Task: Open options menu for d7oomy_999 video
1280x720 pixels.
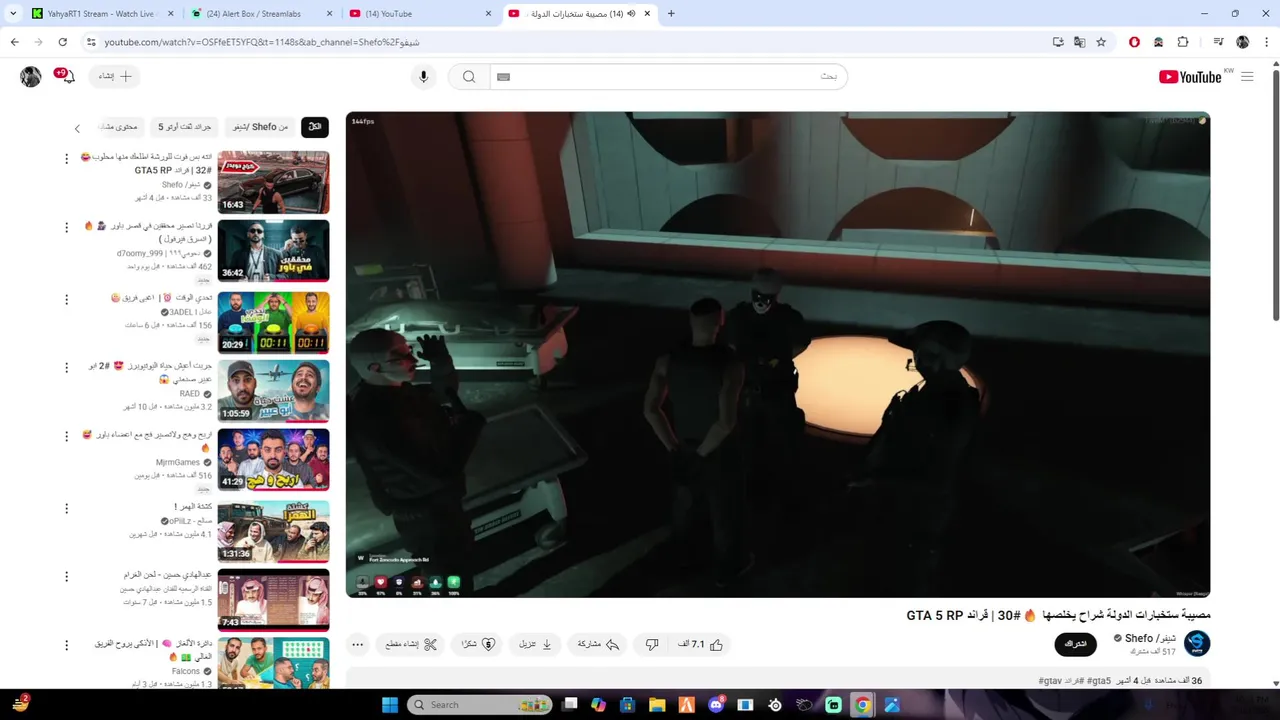Action: pos(67,228)
